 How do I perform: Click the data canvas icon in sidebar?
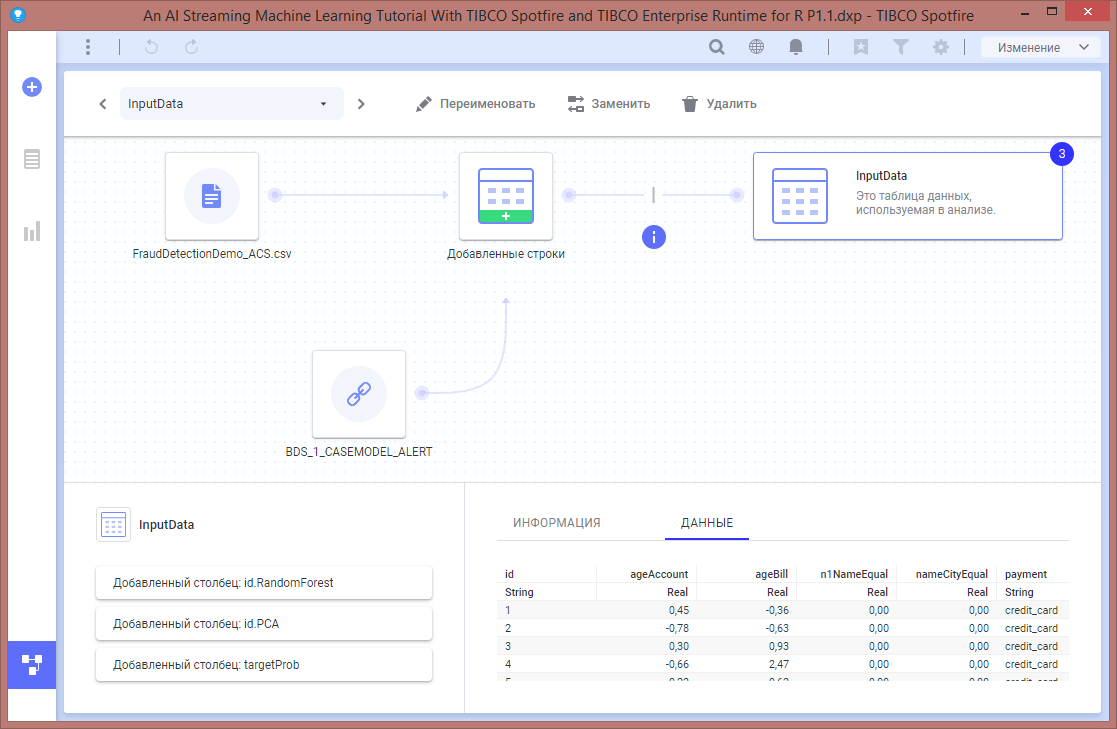pyautogui.click(x=32, y=665)
